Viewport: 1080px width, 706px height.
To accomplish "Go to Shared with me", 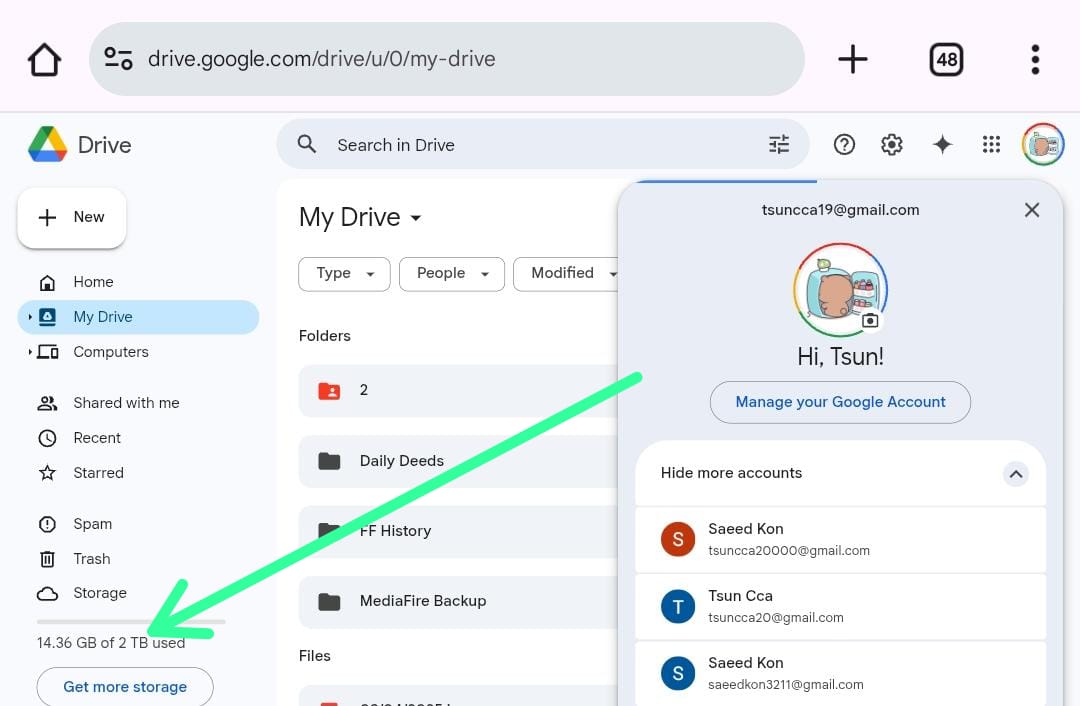I will point(126,403).
